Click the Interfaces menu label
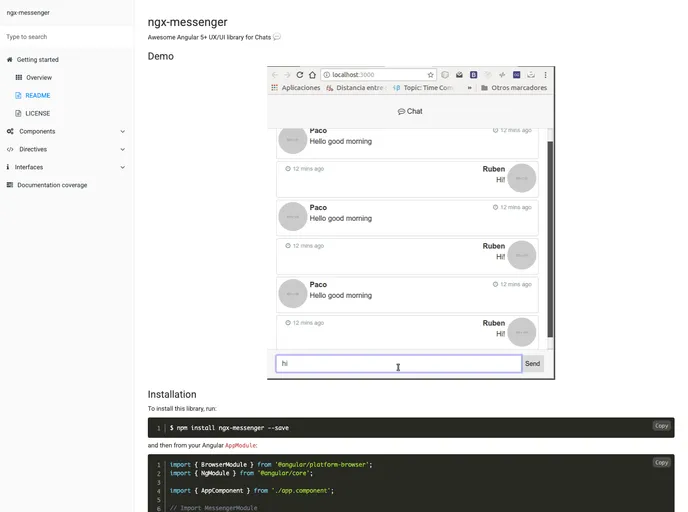The image size is (688, 512). click(x=29, y=167)
